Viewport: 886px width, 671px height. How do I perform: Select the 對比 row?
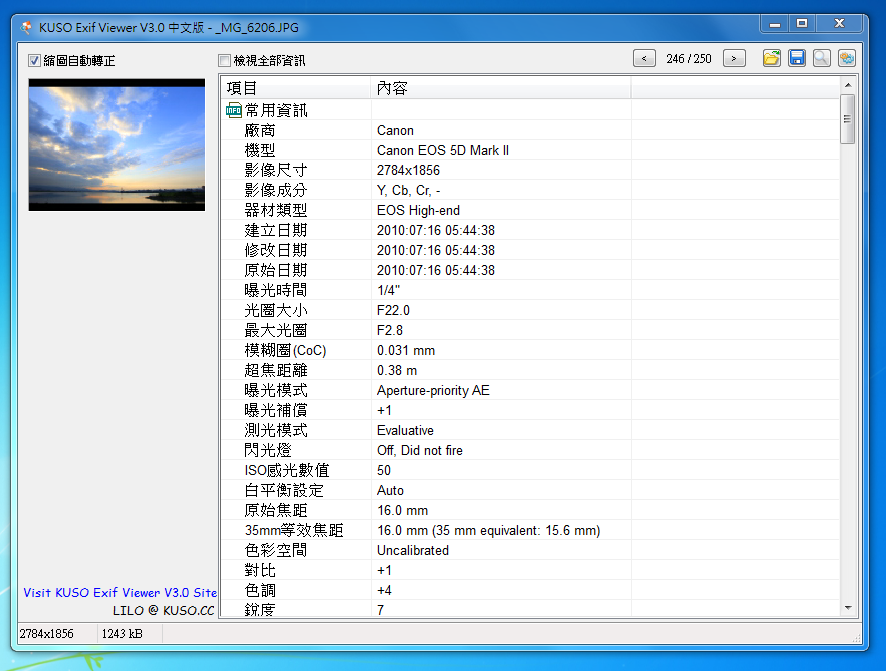point(529,570)
